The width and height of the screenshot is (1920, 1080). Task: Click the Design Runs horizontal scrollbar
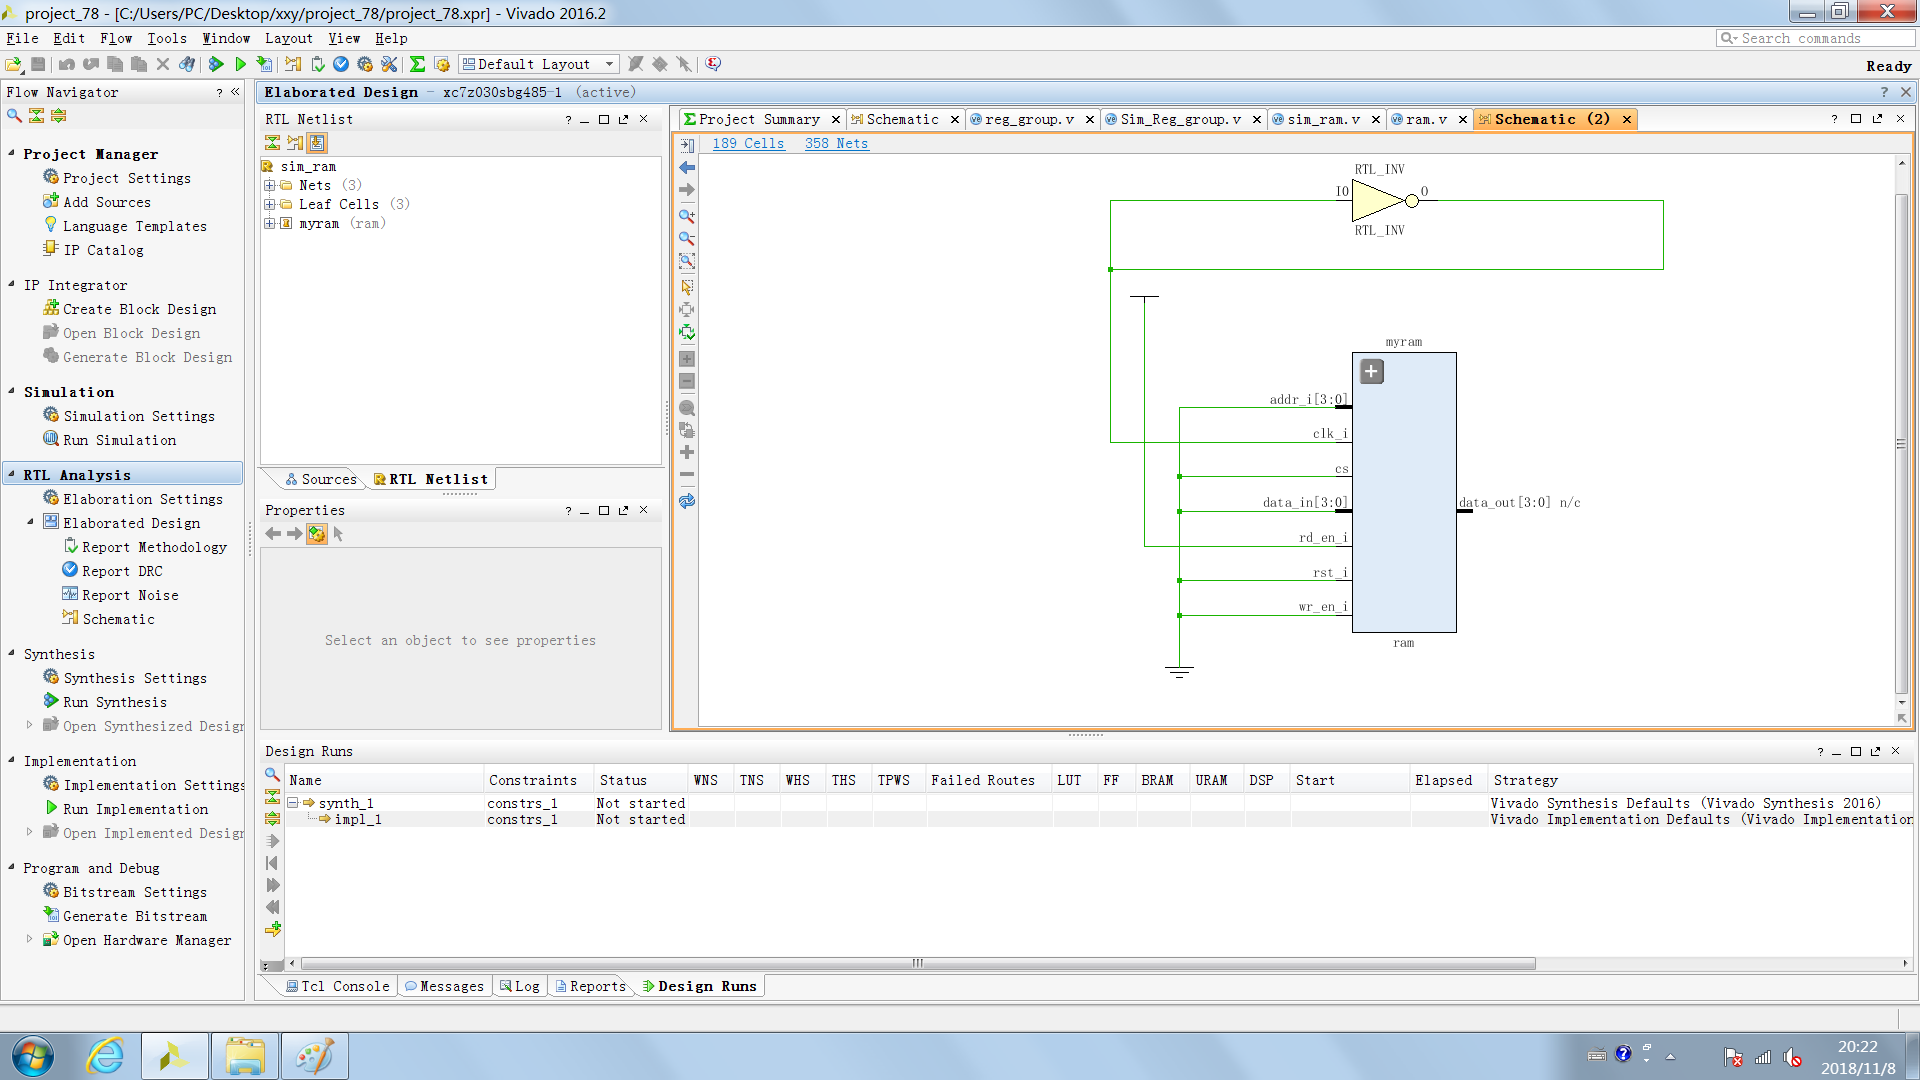tap(916, 964)
